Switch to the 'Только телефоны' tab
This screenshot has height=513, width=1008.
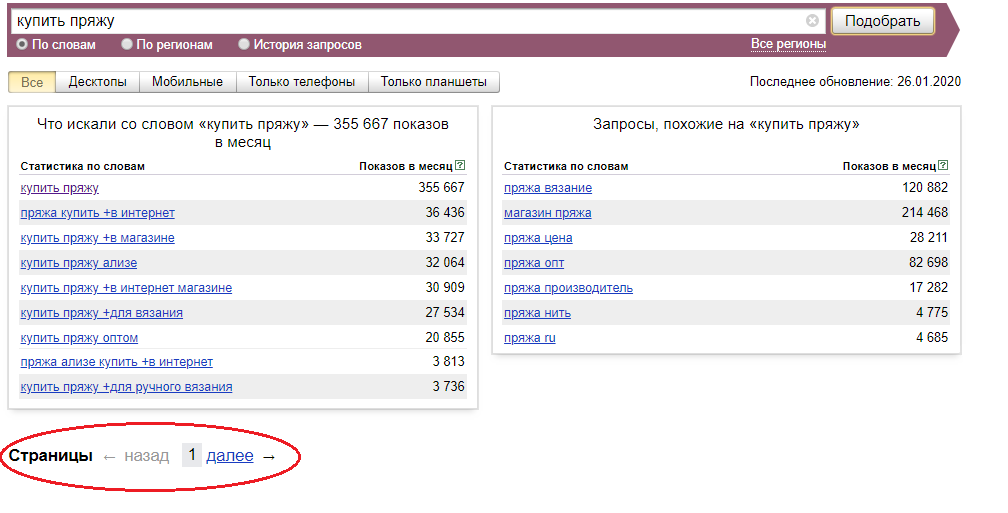[x=302, y=82]
